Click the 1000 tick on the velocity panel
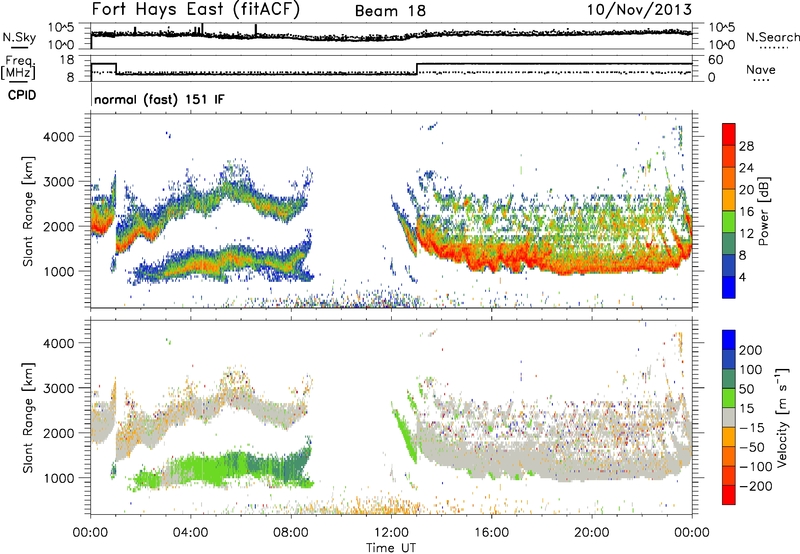 click(58, 478)
